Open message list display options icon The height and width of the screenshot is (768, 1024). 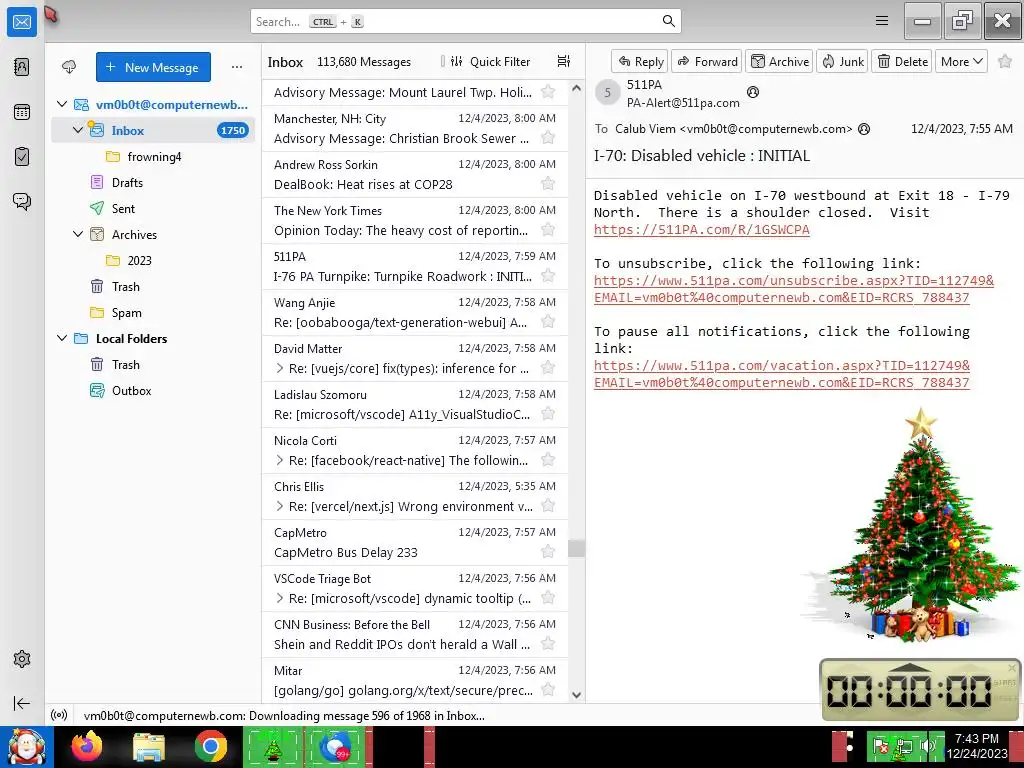click(x=564, y=61)
